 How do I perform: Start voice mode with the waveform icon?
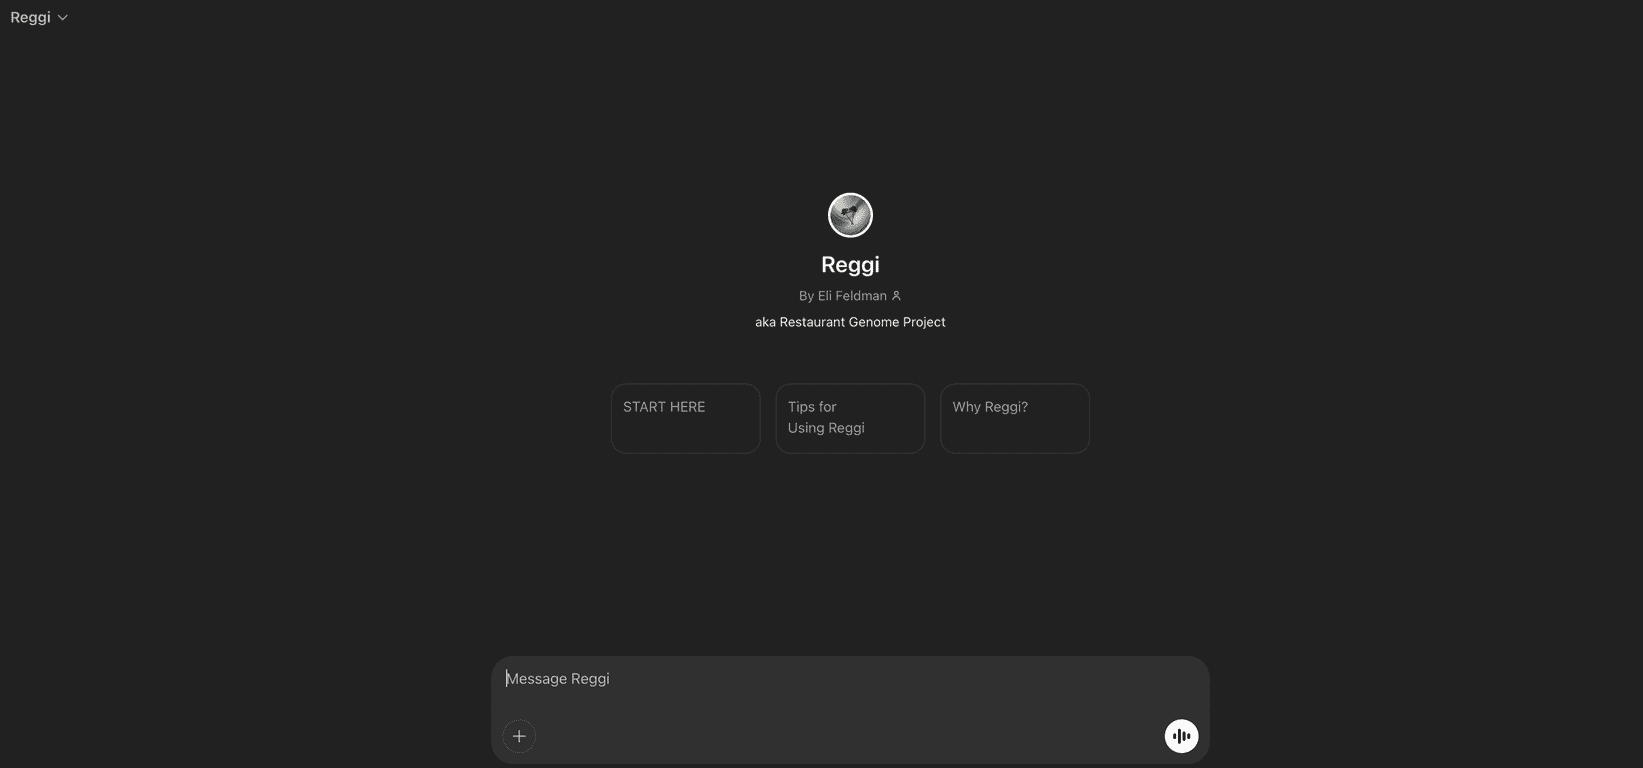[x=1181, y=736]
